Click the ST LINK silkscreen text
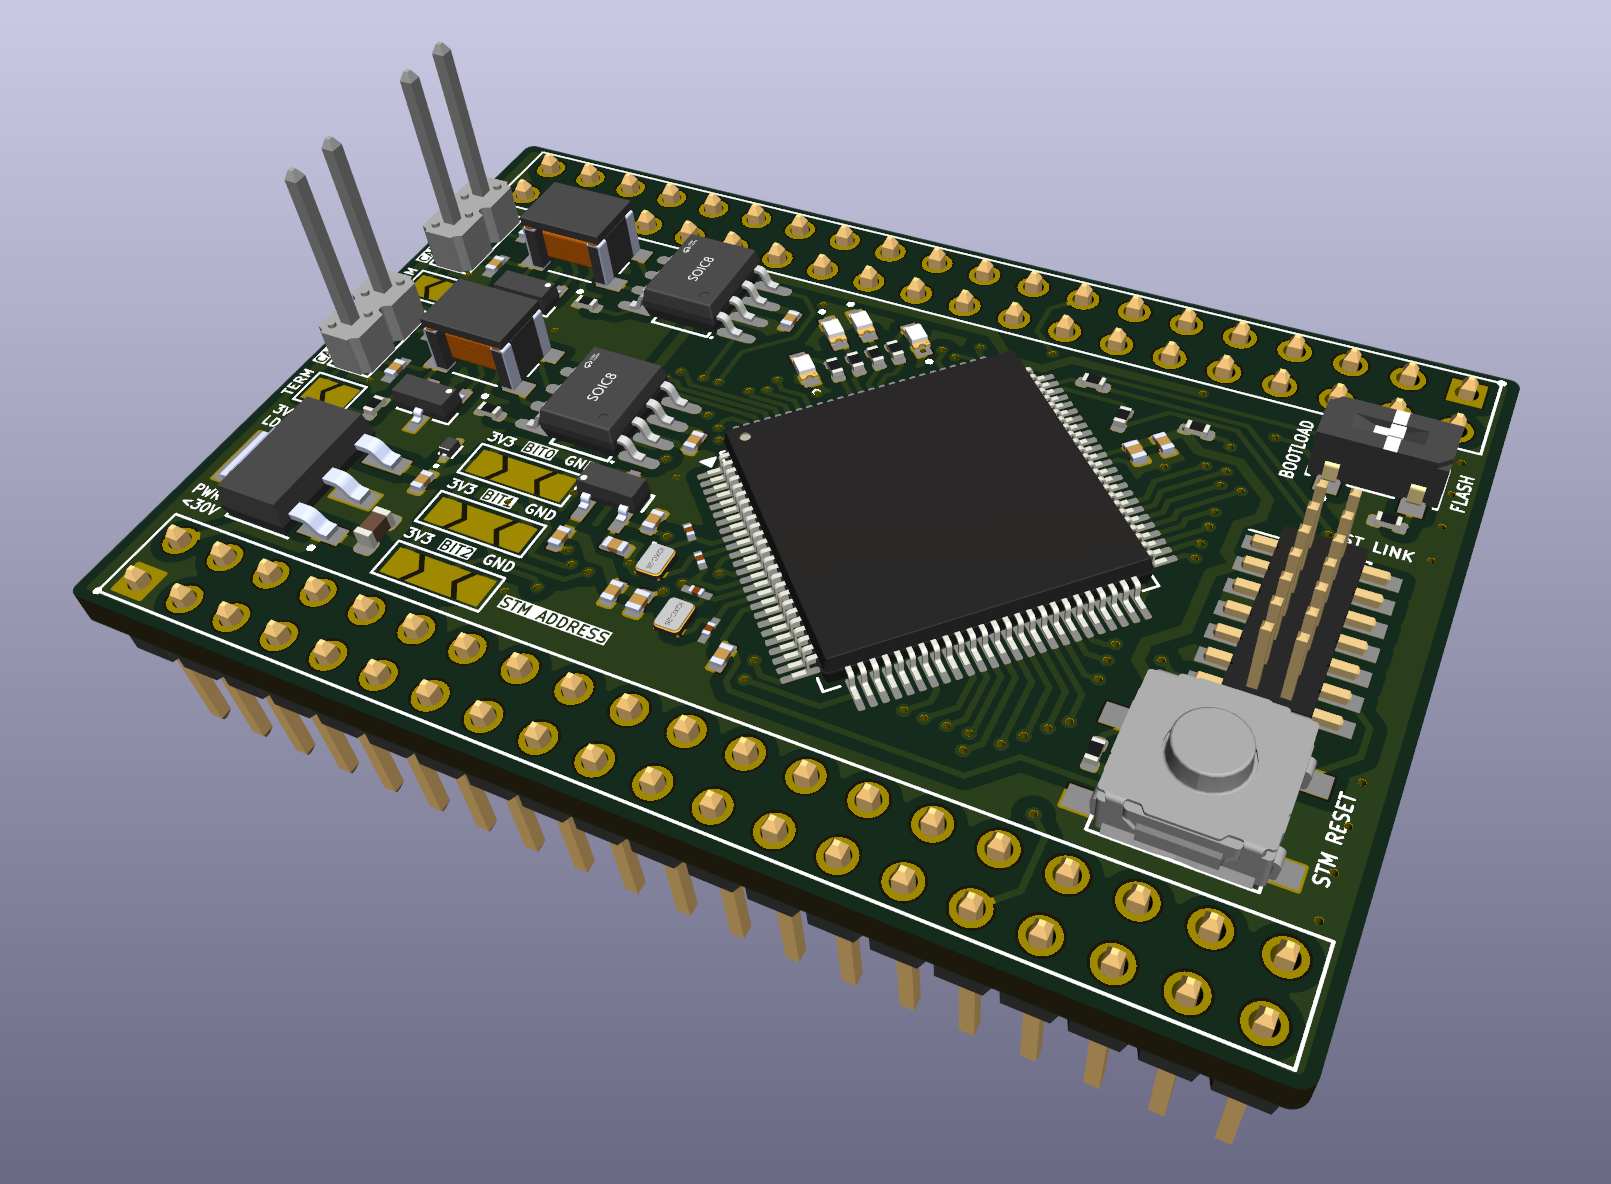 point(1381,547)
